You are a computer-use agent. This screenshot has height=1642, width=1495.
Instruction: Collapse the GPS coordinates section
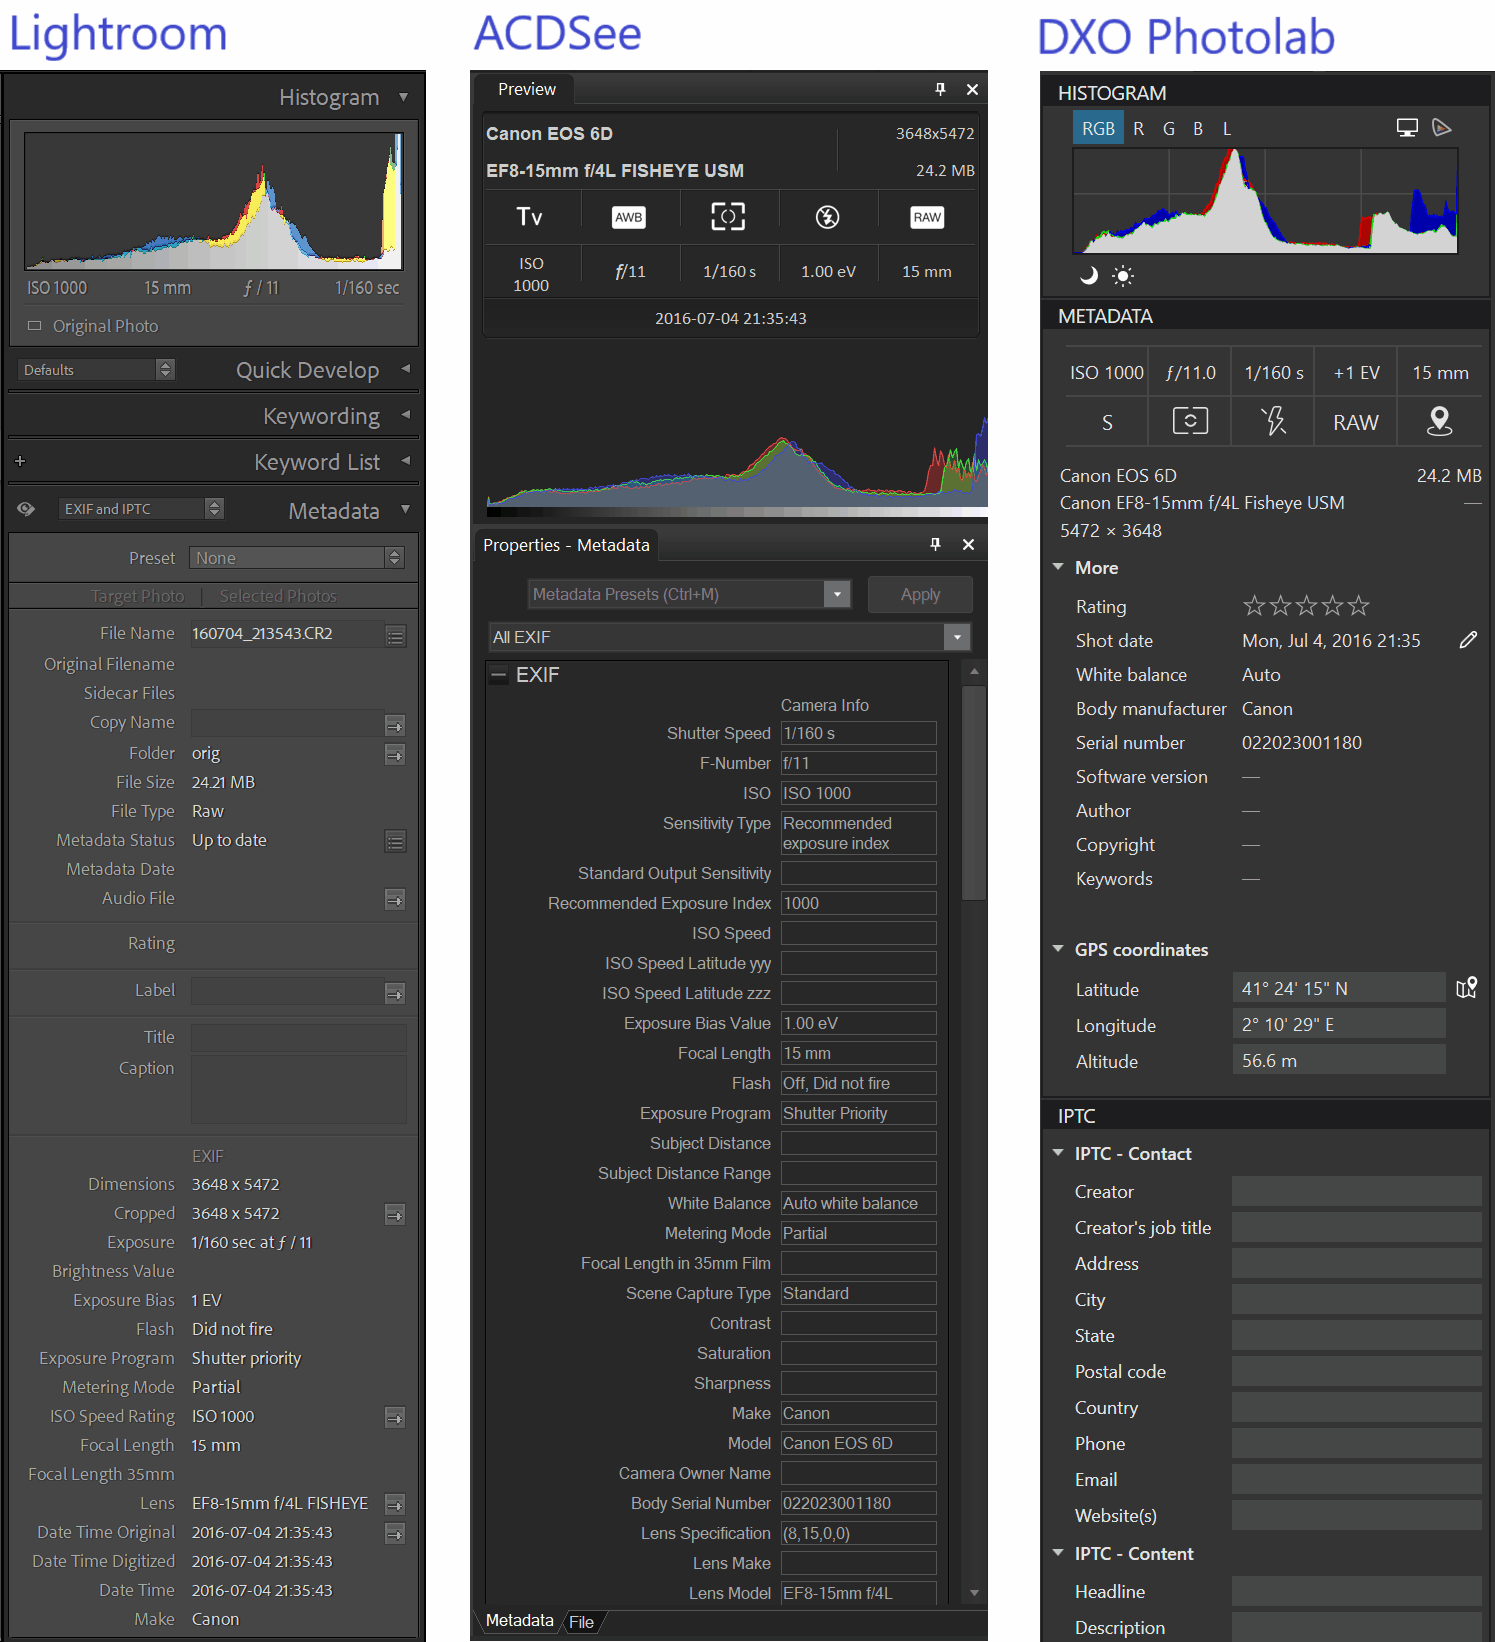pyautogui.click(x=1058, y=949)
